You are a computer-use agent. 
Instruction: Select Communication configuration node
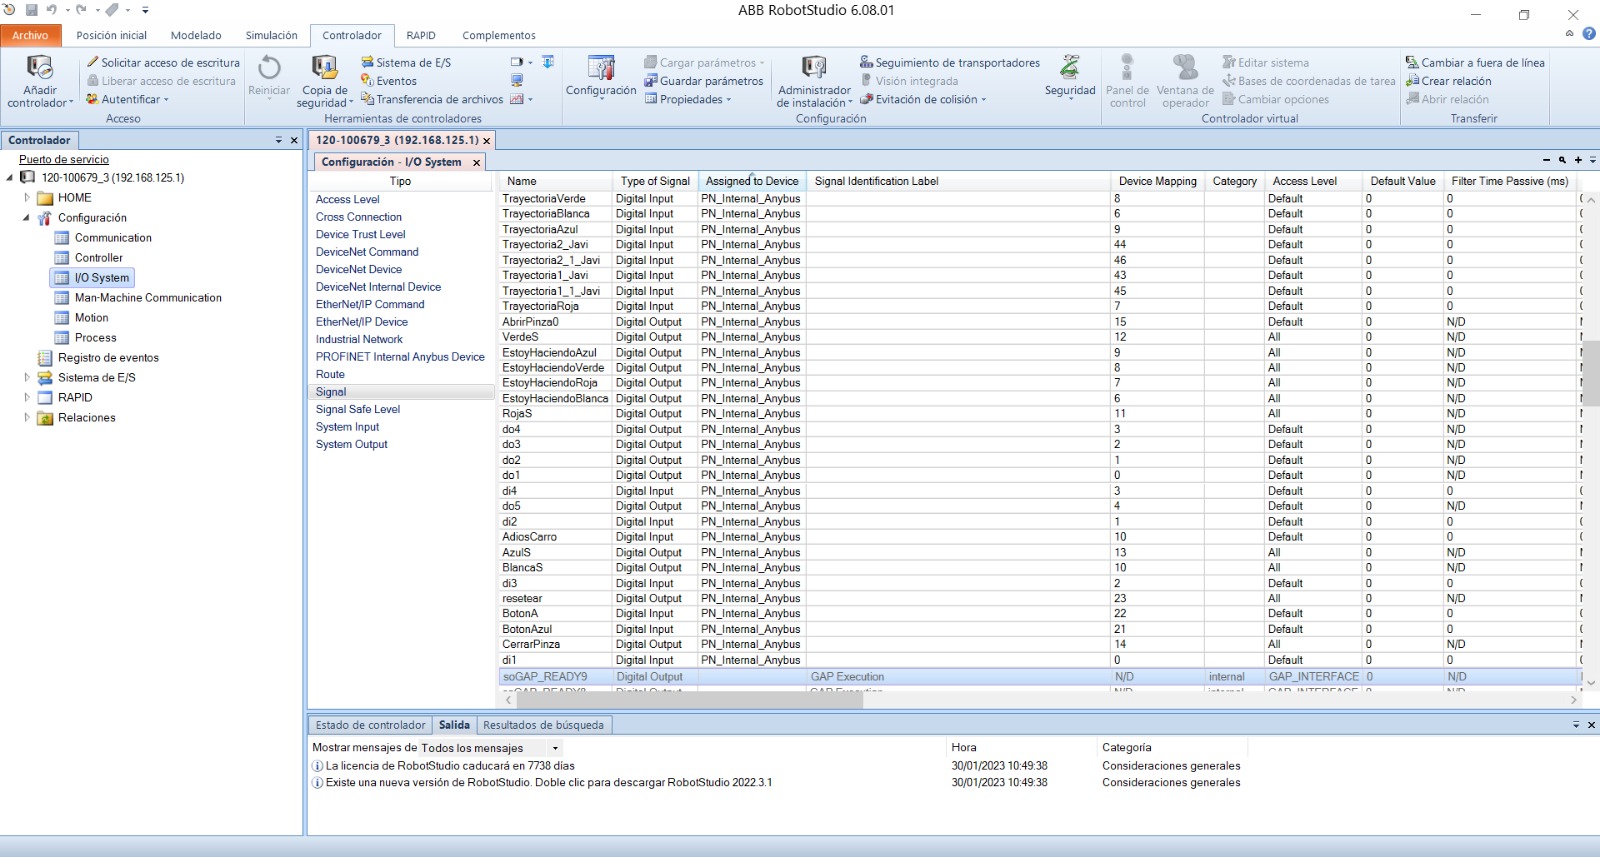tap(113, 238)
